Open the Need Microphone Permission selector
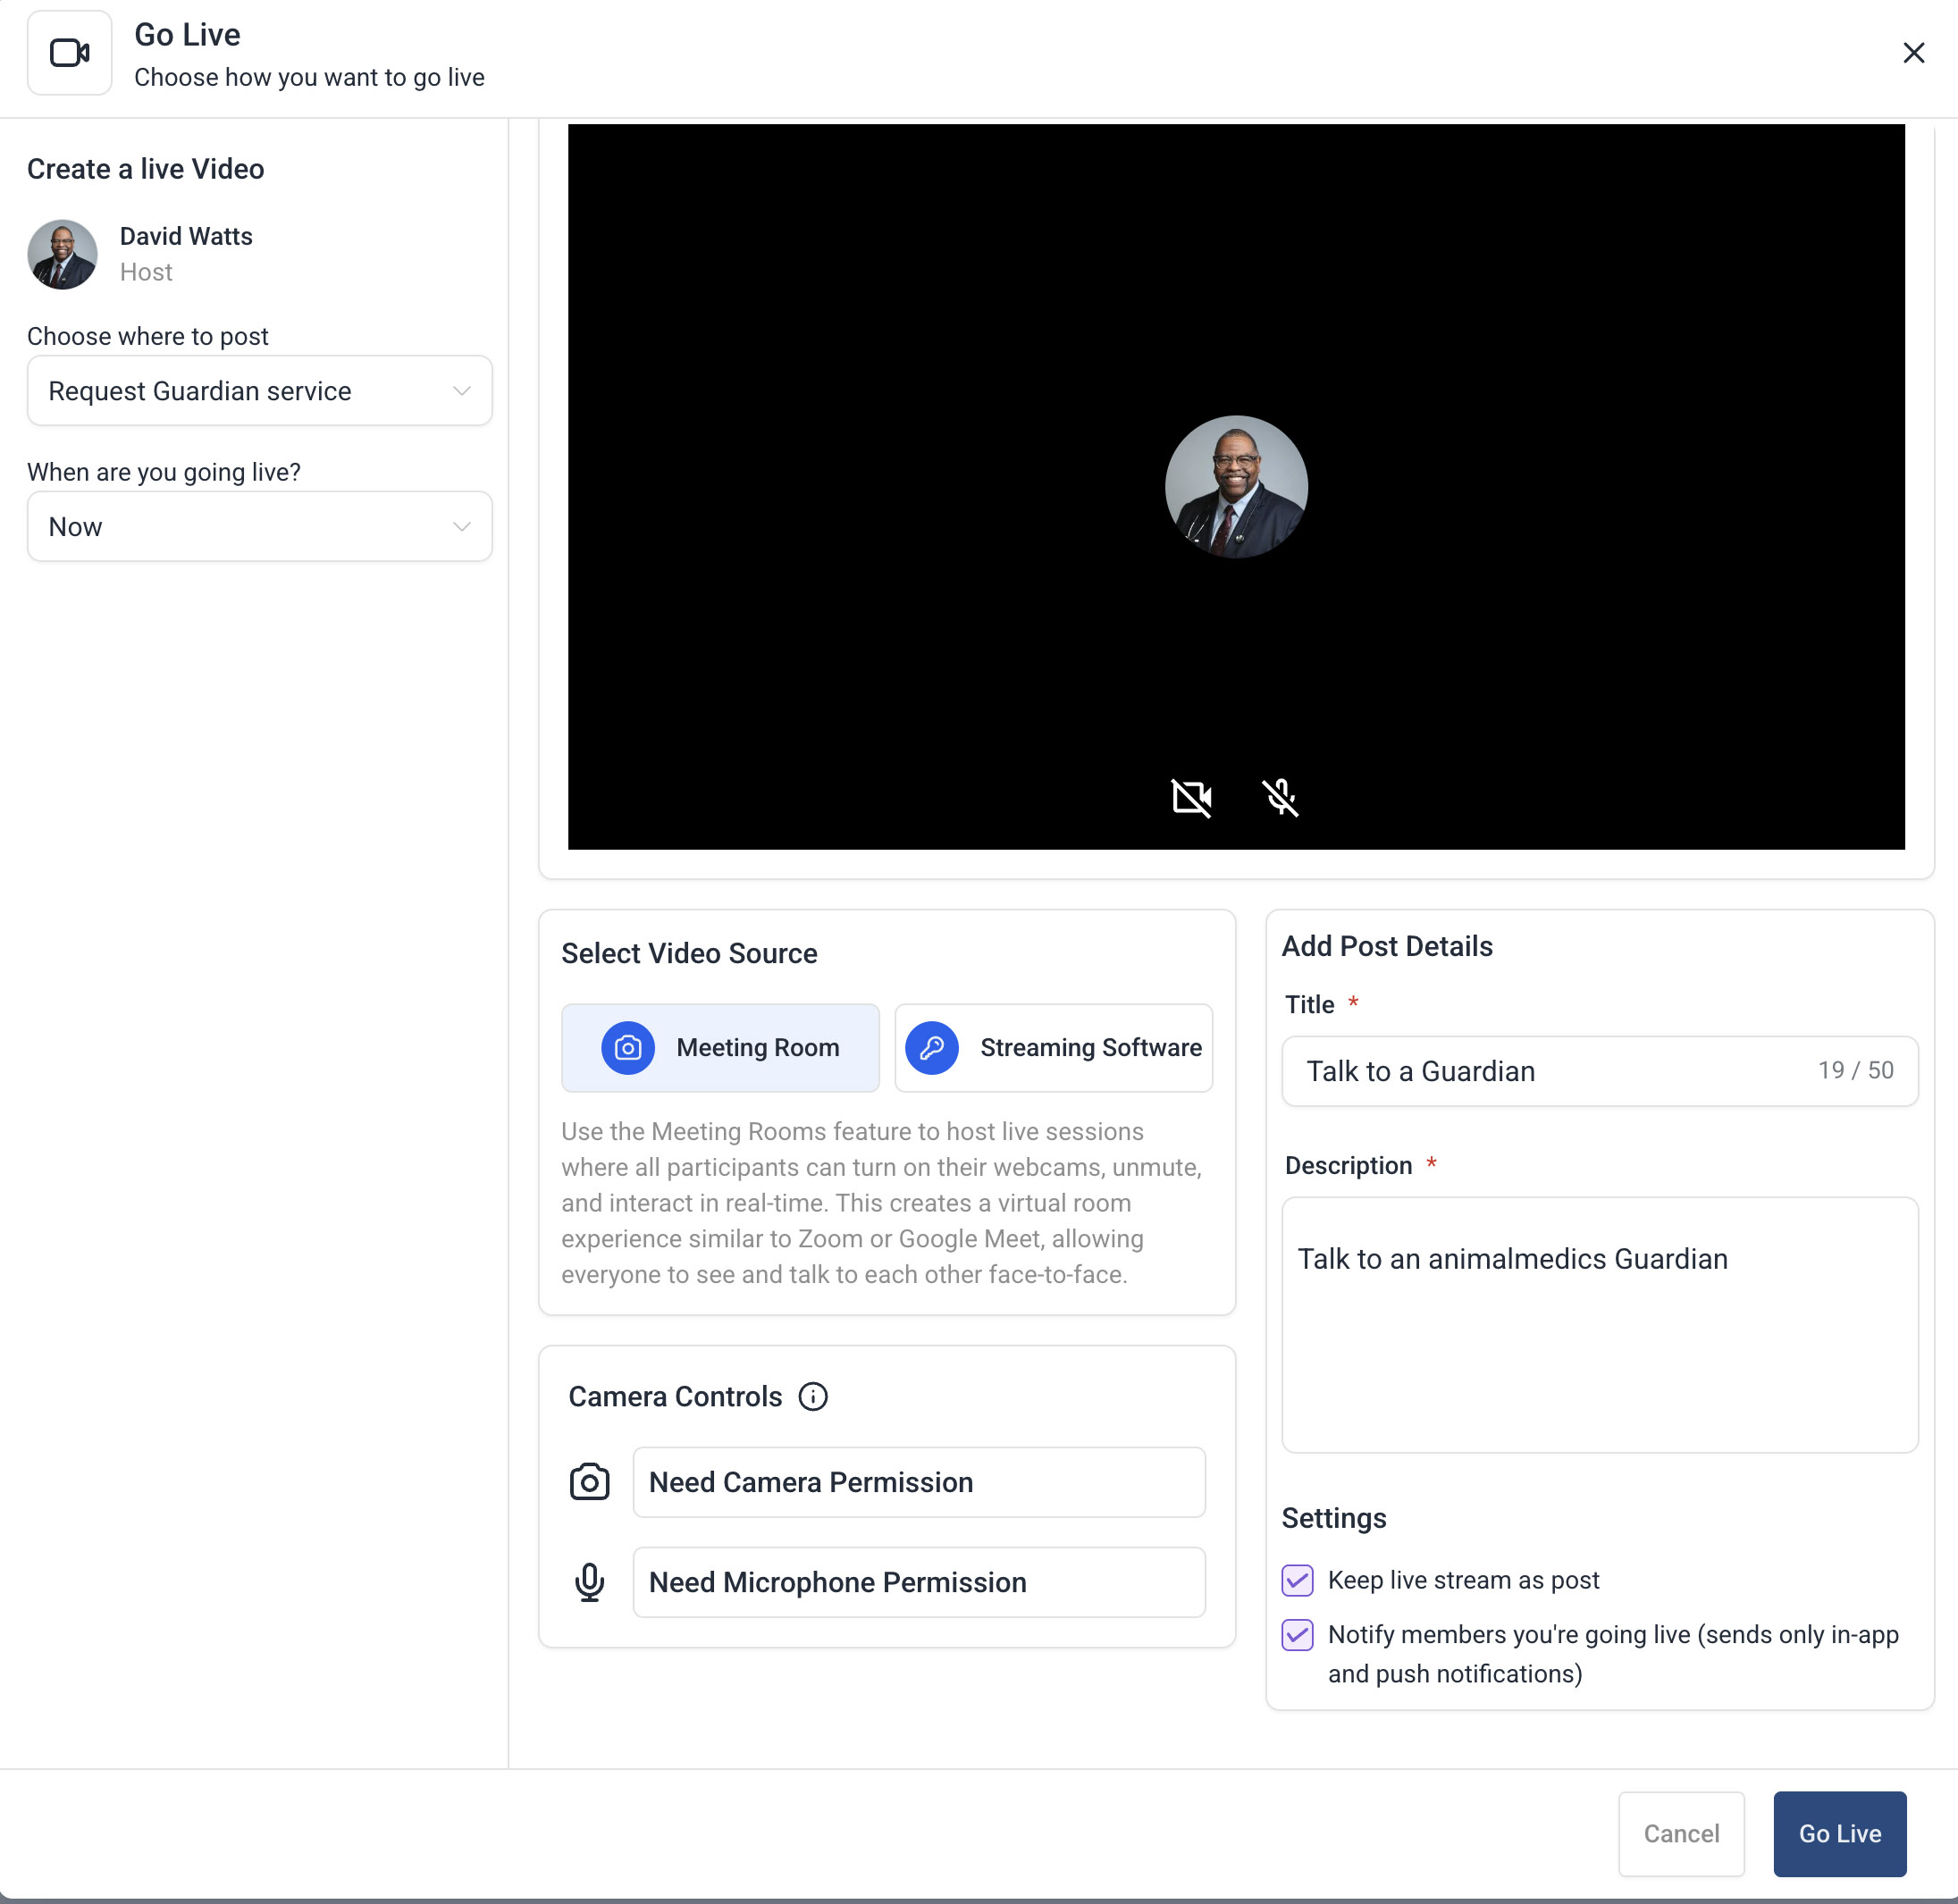 tap(918, 1581)
